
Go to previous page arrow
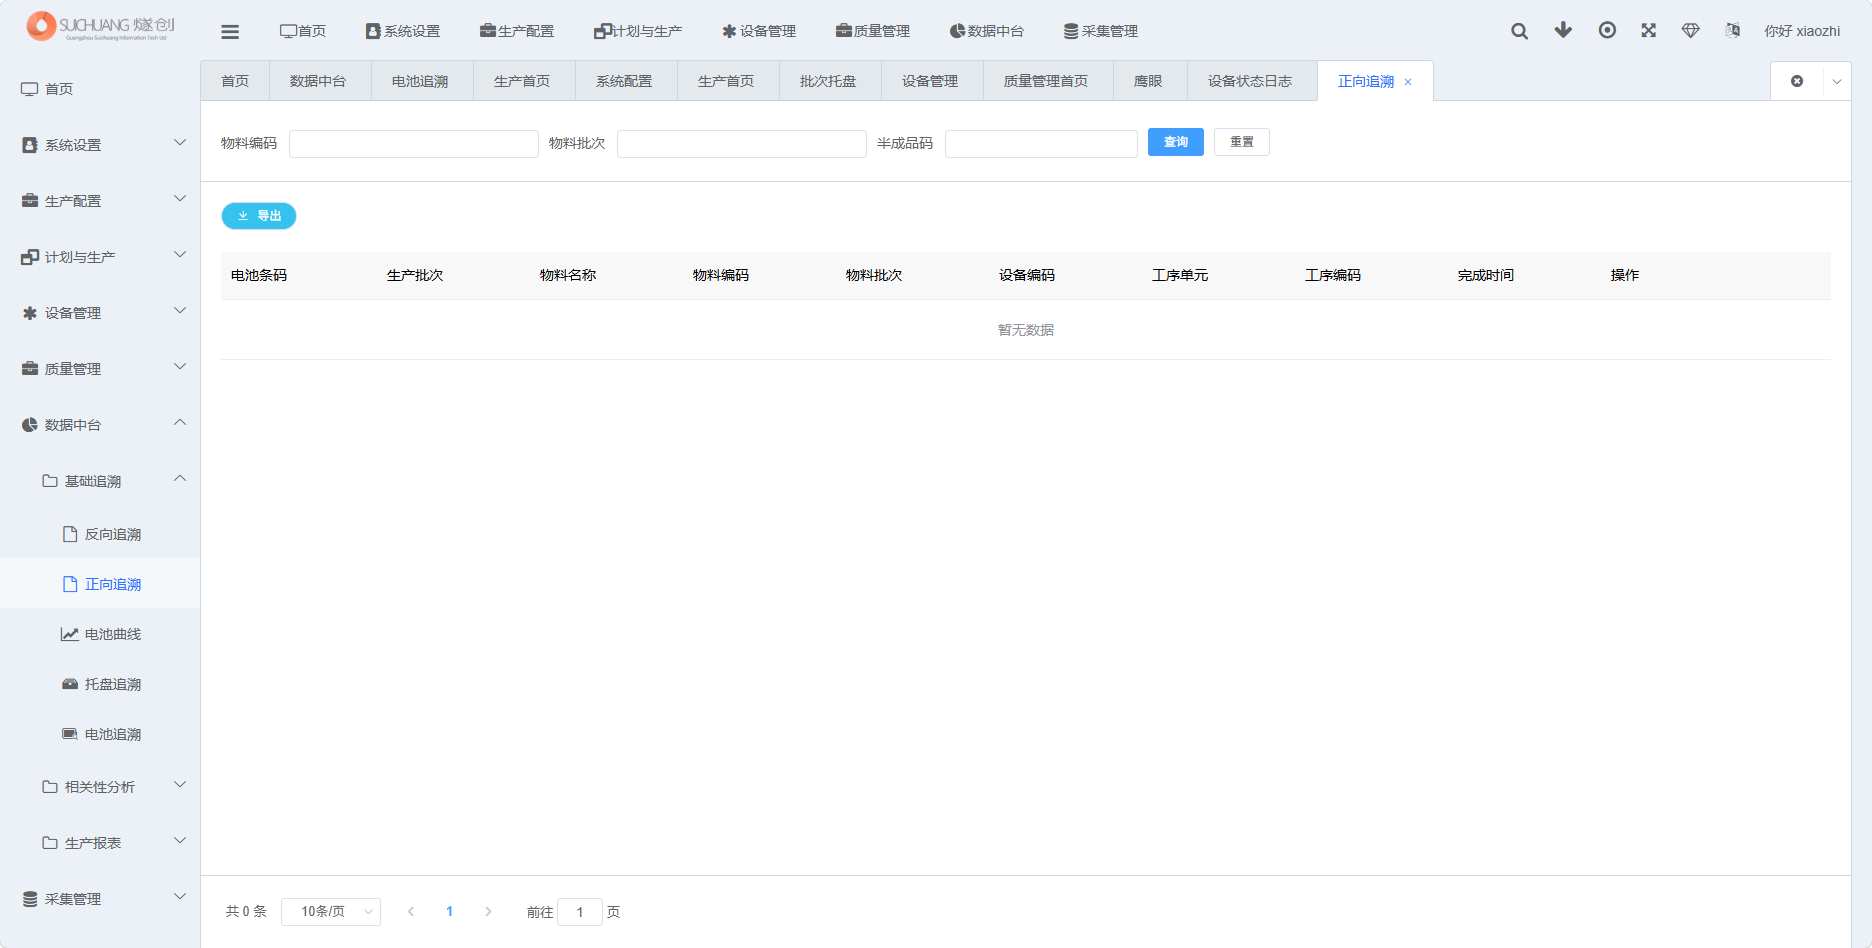click(x=411, y=912)
